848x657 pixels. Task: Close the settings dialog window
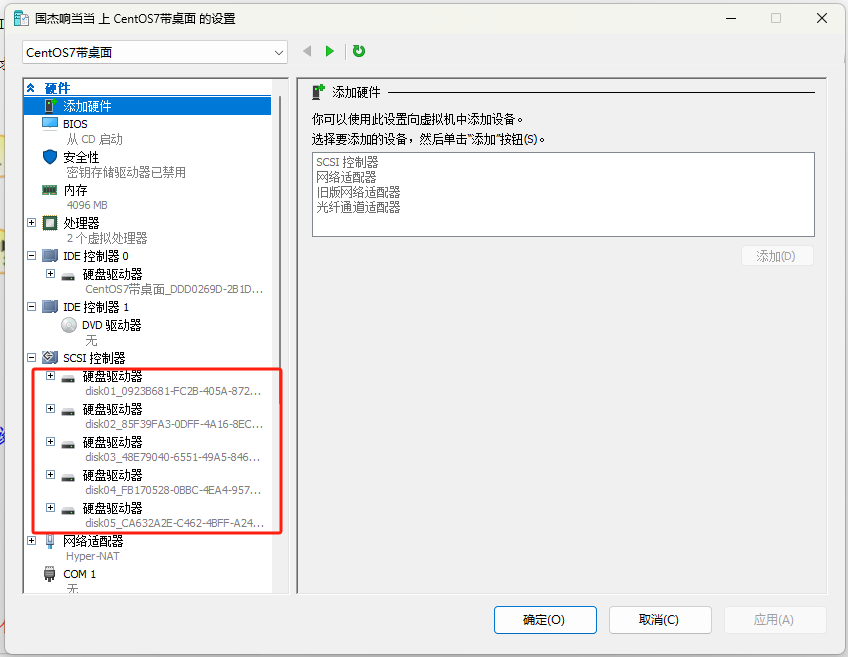[822, 18]
